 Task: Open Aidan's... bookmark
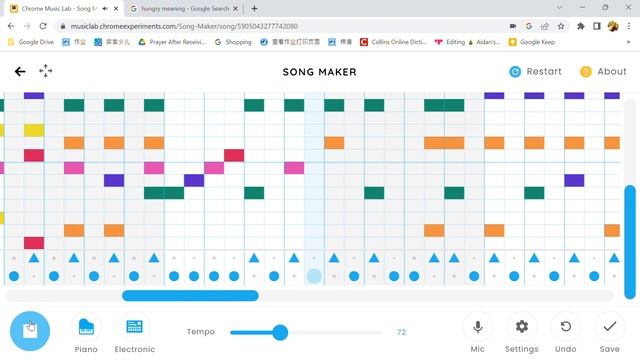point(484,42)
